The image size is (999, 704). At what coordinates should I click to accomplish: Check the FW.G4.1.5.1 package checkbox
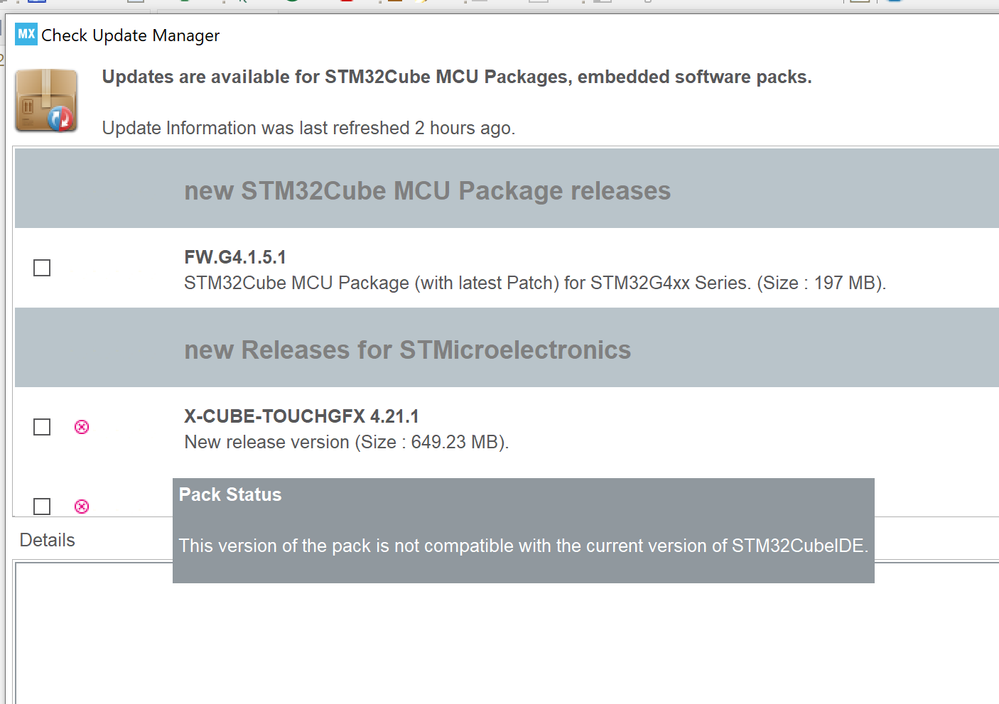[42, 268]
